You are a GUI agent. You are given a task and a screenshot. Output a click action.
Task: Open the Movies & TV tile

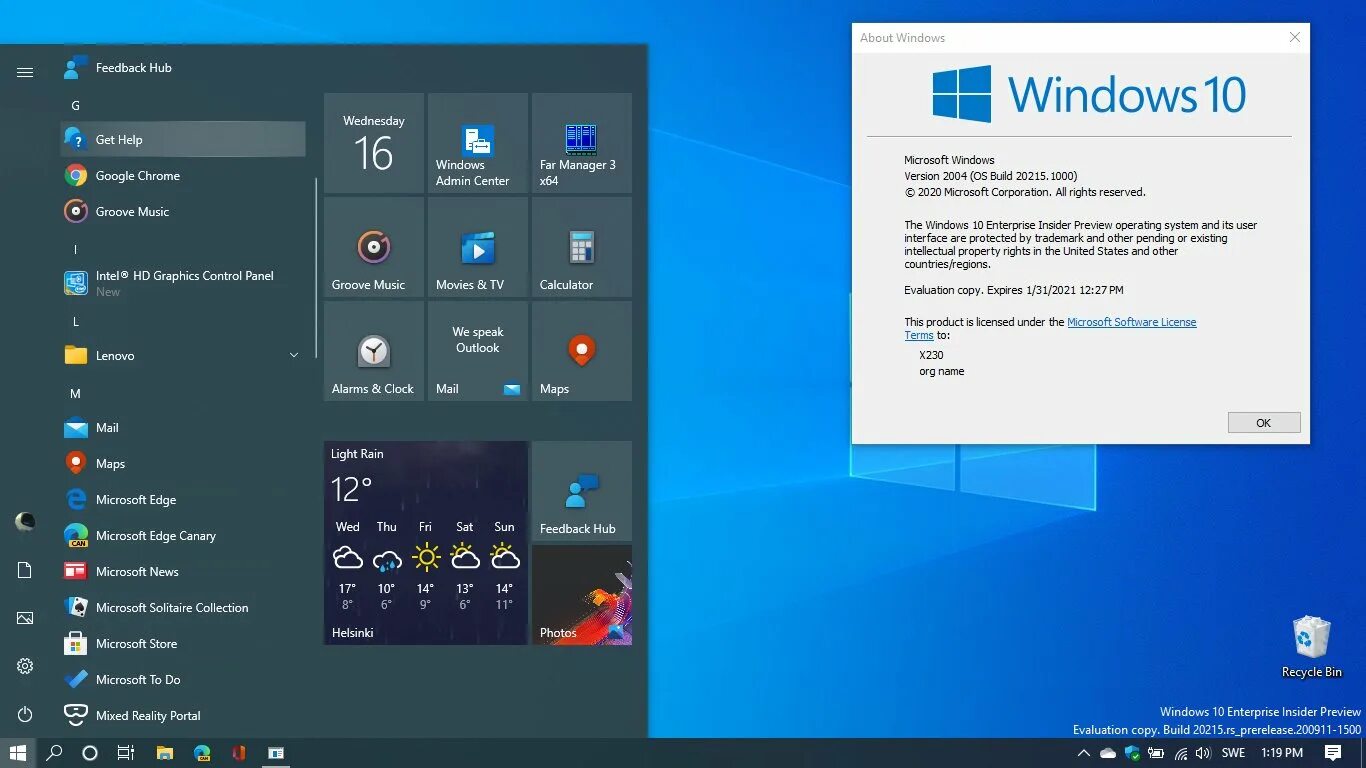[x=478, y=247]
